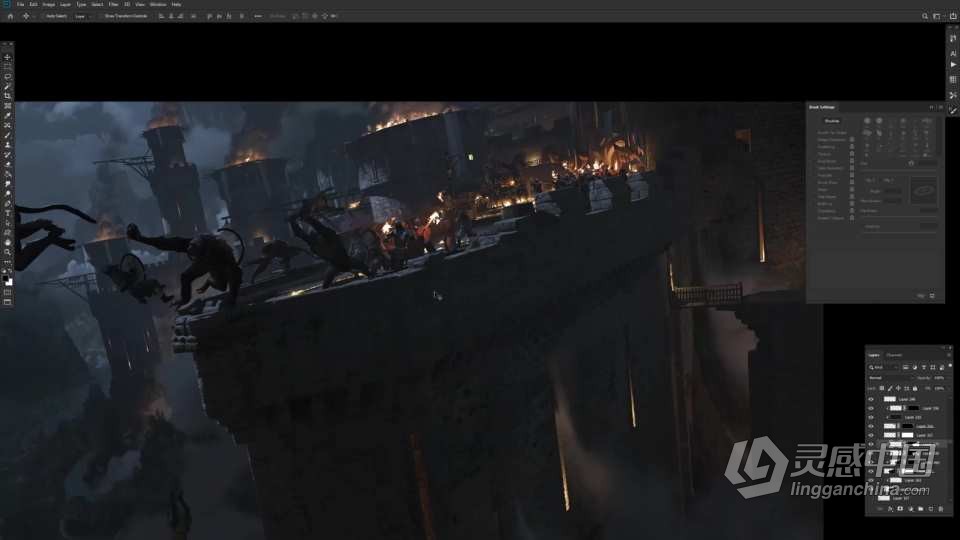
Task: Select the Layers tab
Action: pyautogui.click(x=874, y=355)
